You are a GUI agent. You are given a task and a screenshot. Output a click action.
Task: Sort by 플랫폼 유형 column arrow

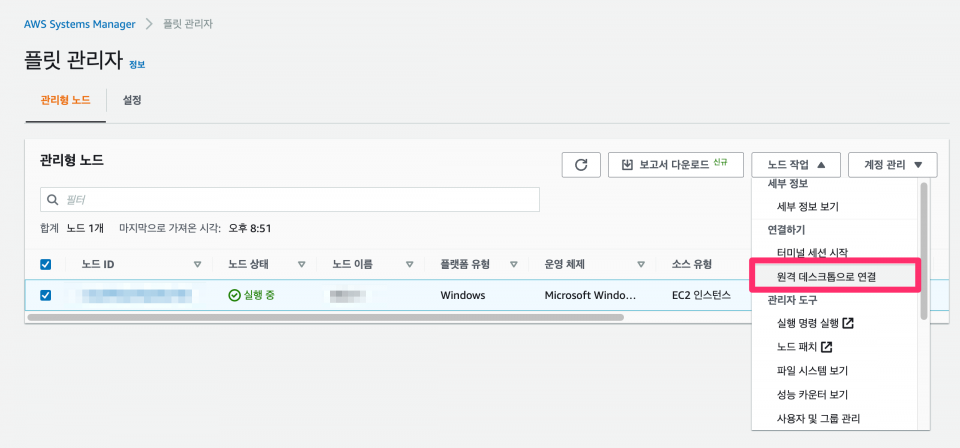pos(514,265)
